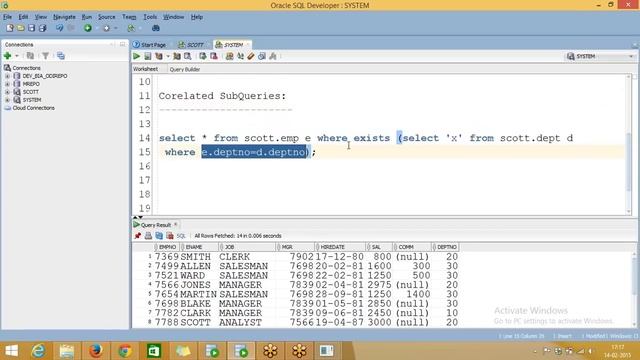The image size is (640, 360).
Task: Open the Source menu
Action: 107,17
